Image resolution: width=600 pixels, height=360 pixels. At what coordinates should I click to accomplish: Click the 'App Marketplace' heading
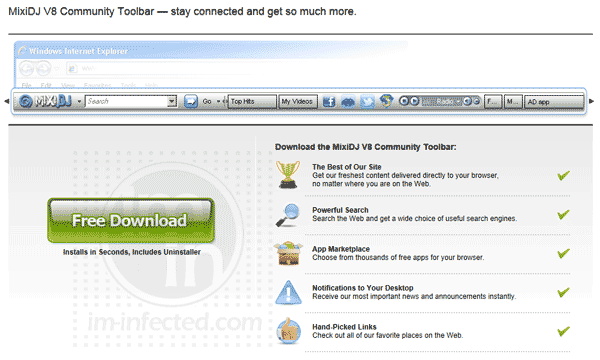click(x=341, y=249)
